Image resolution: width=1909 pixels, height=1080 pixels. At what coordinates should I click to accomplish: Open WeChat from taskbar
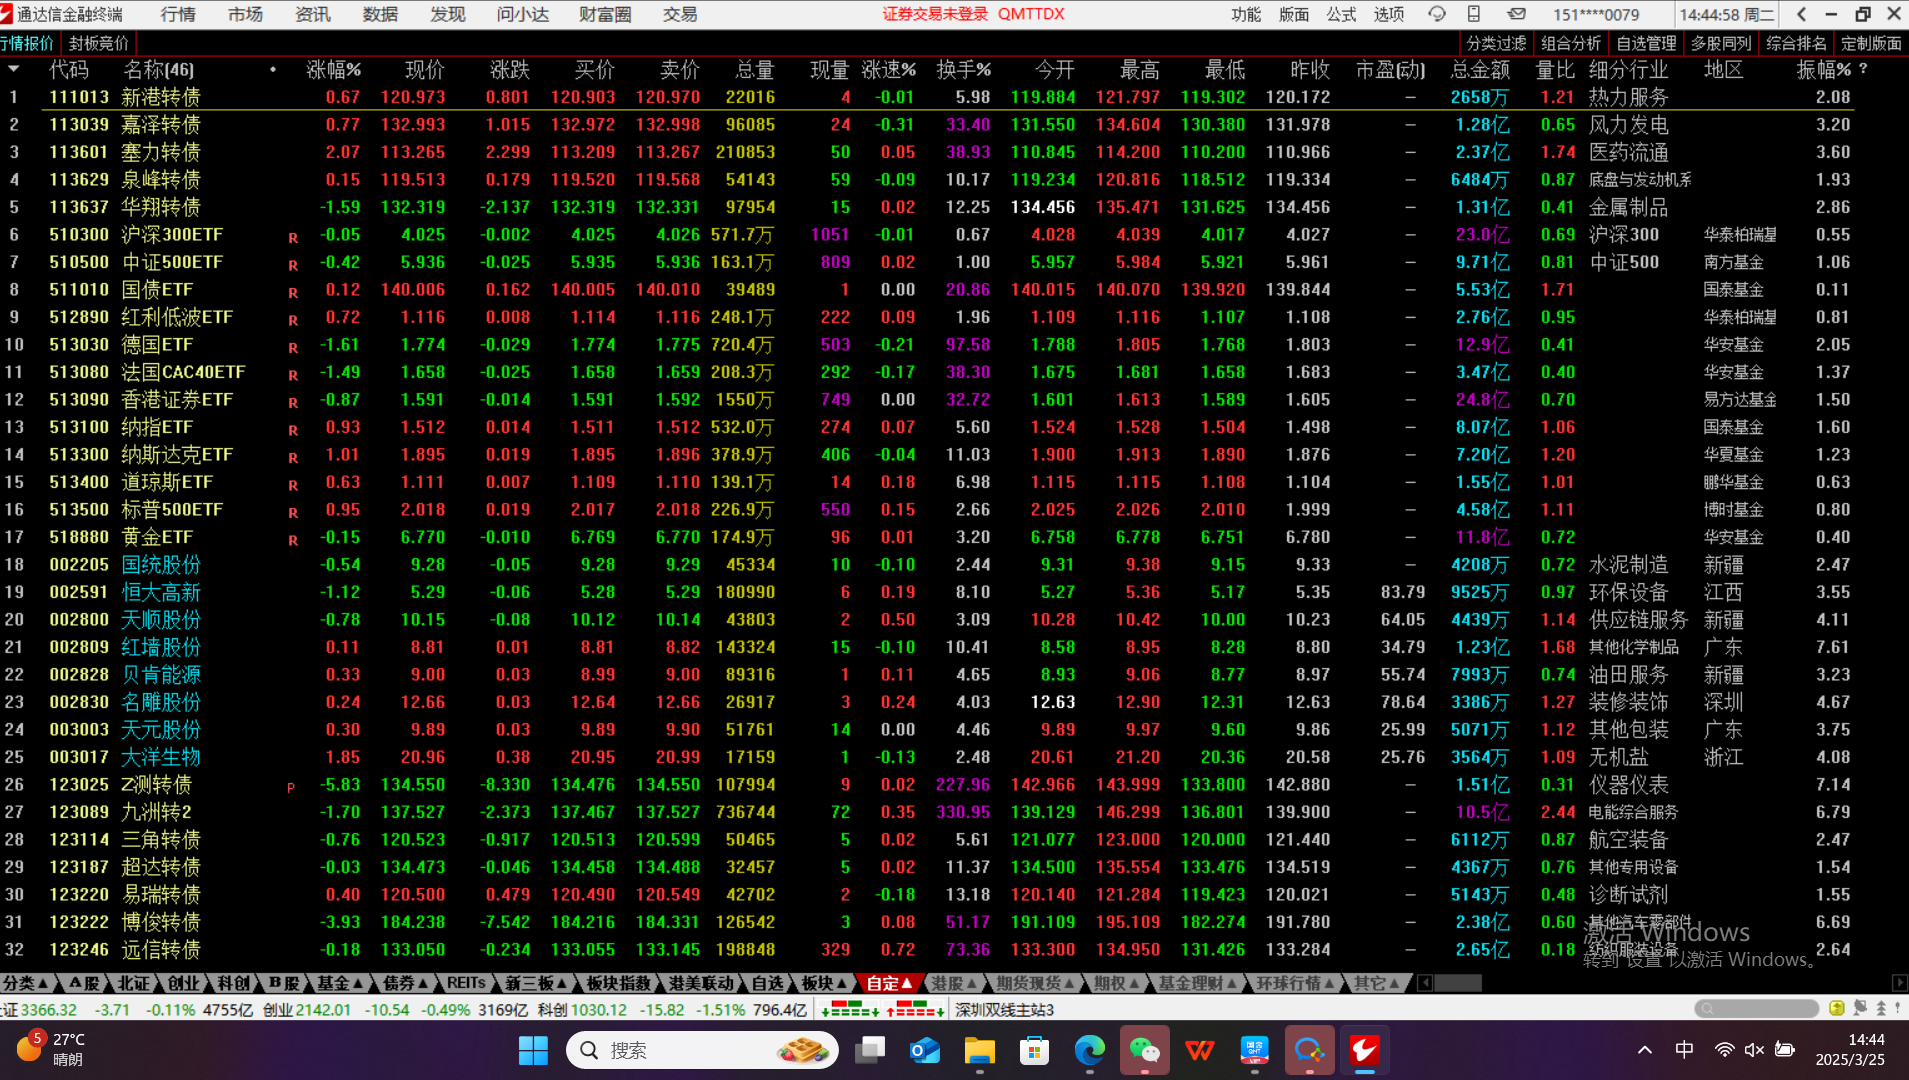[1145, 1050]
